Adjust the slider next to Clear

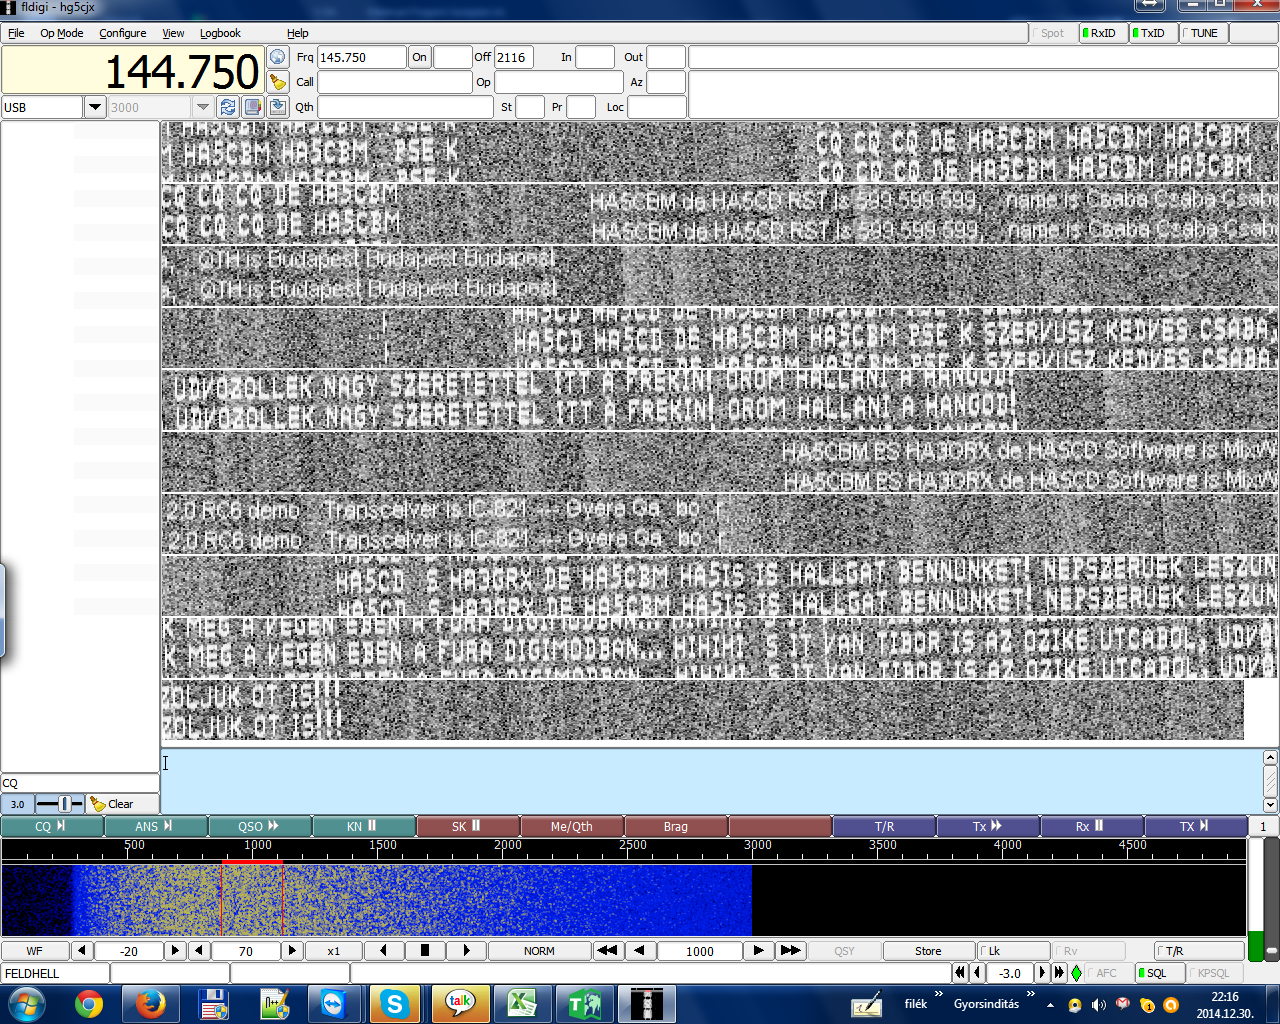(x=62, y=804)
